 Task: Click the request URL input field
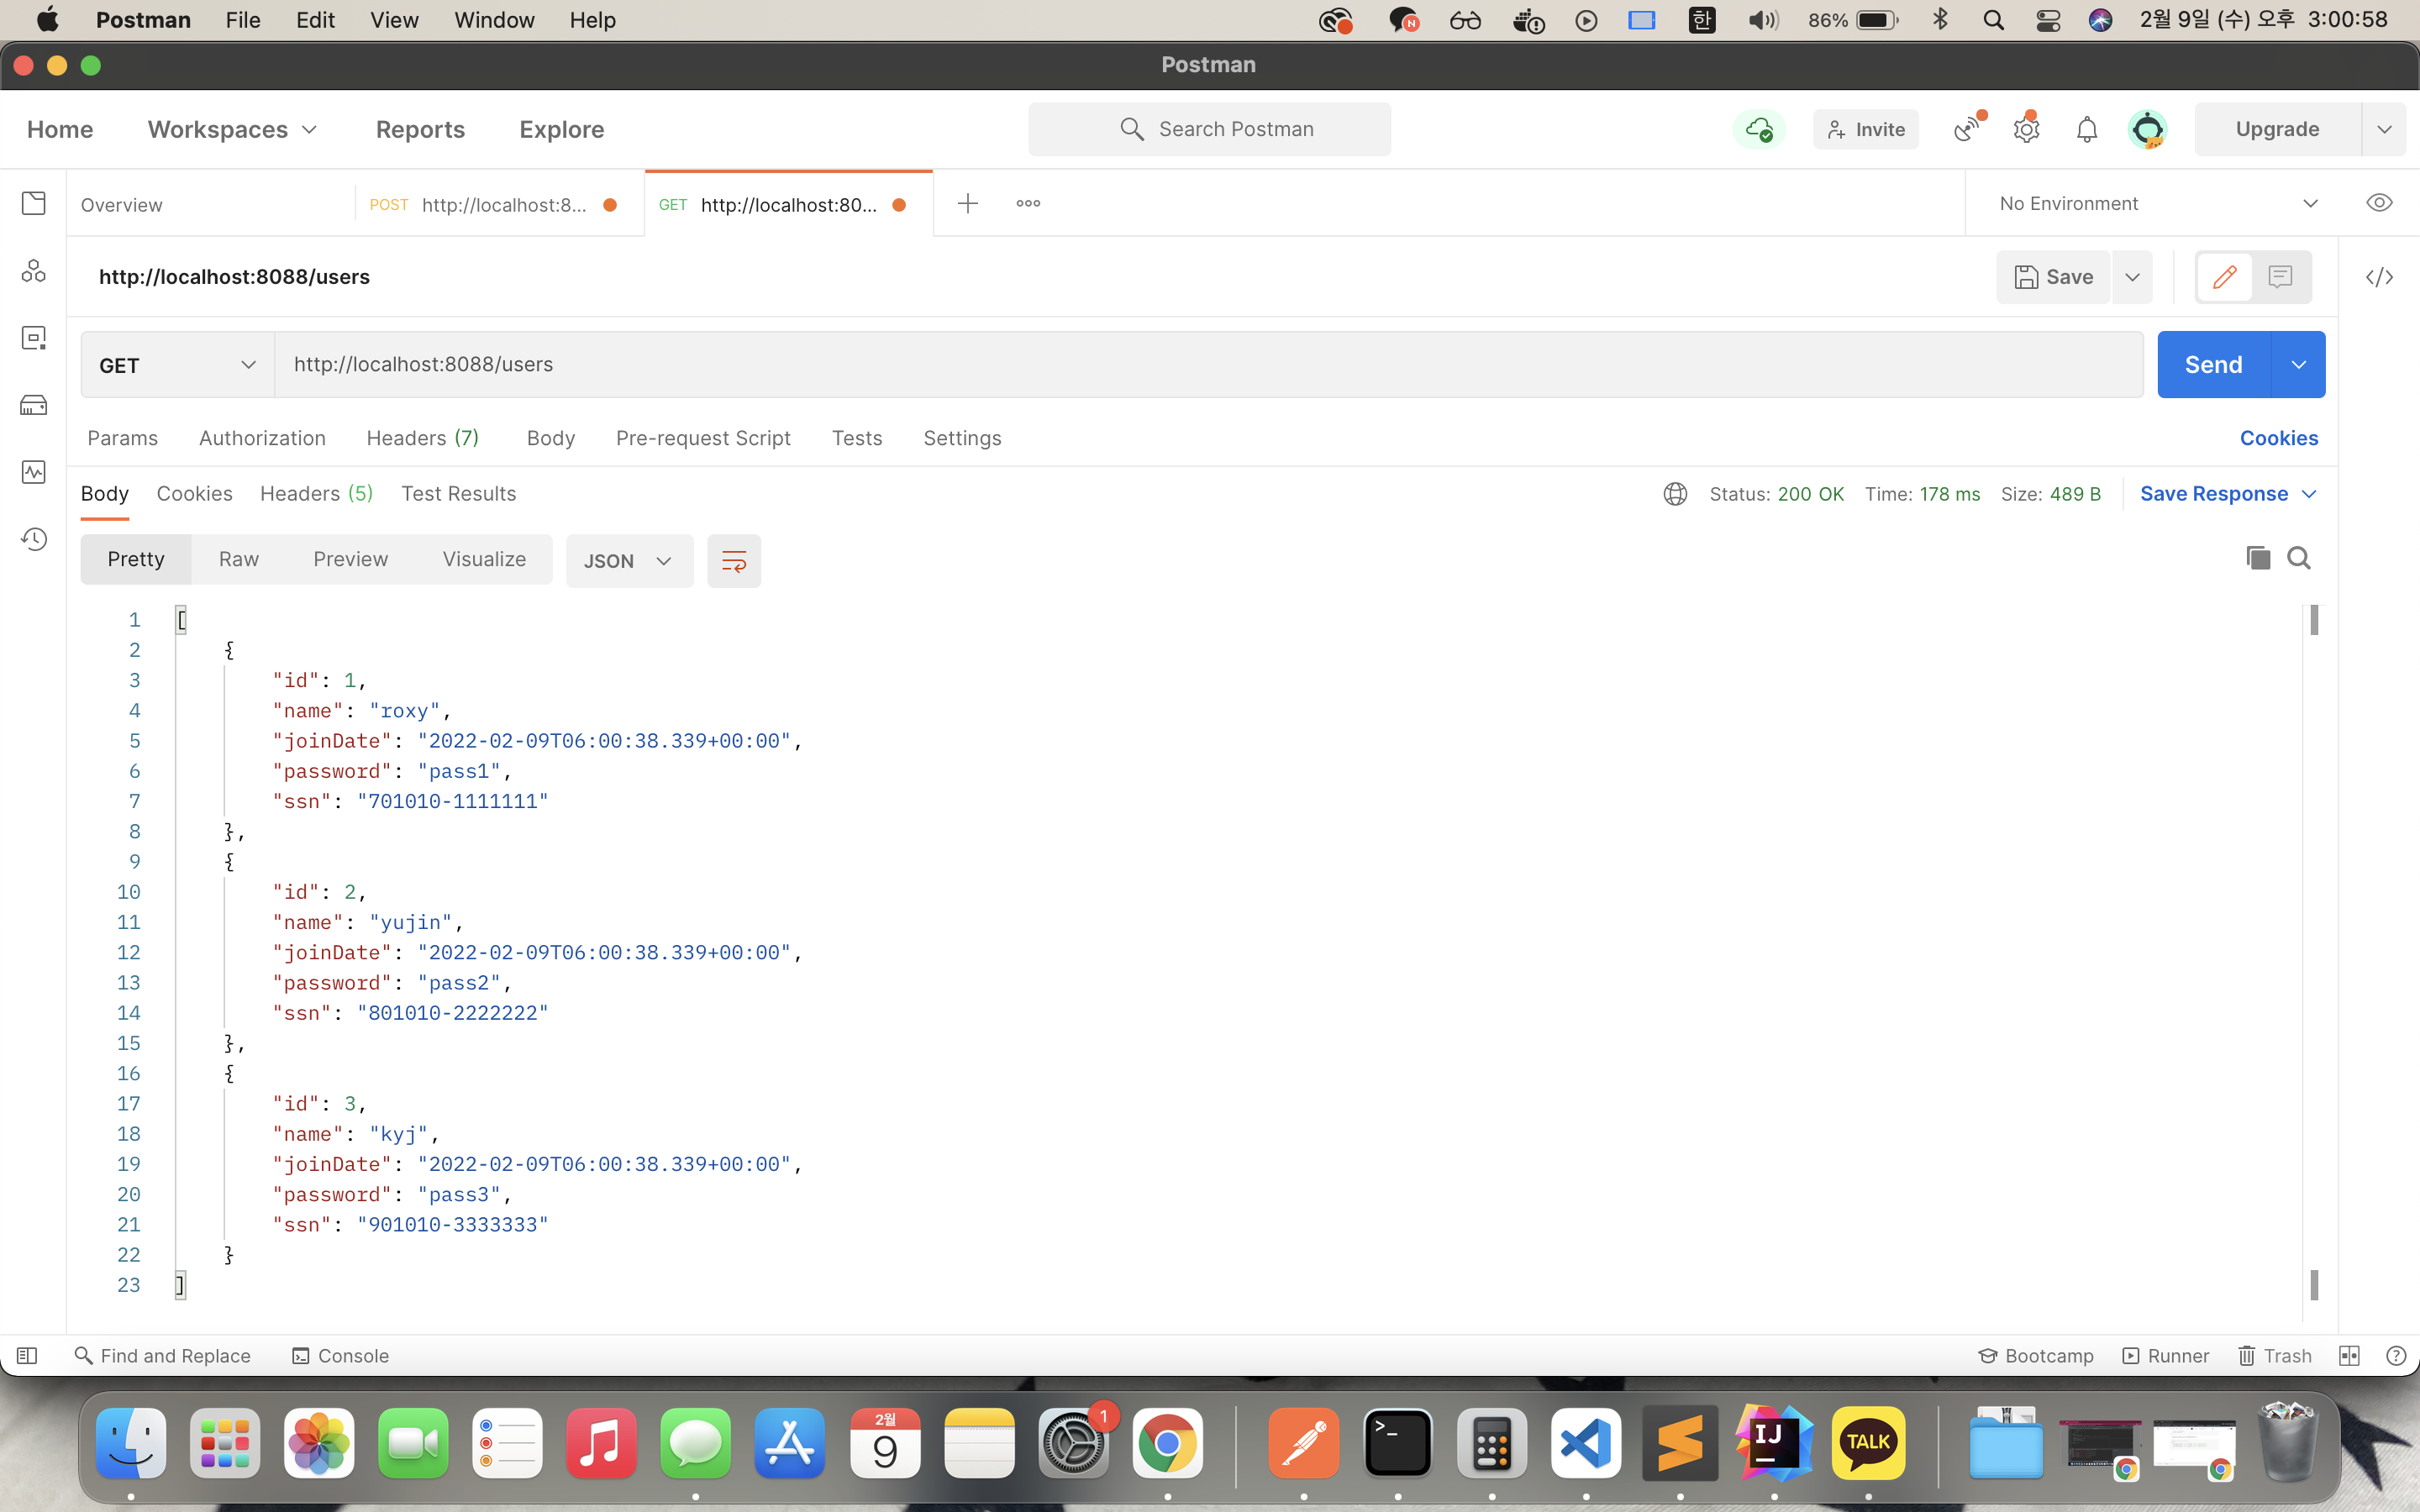coord(1200,365)
